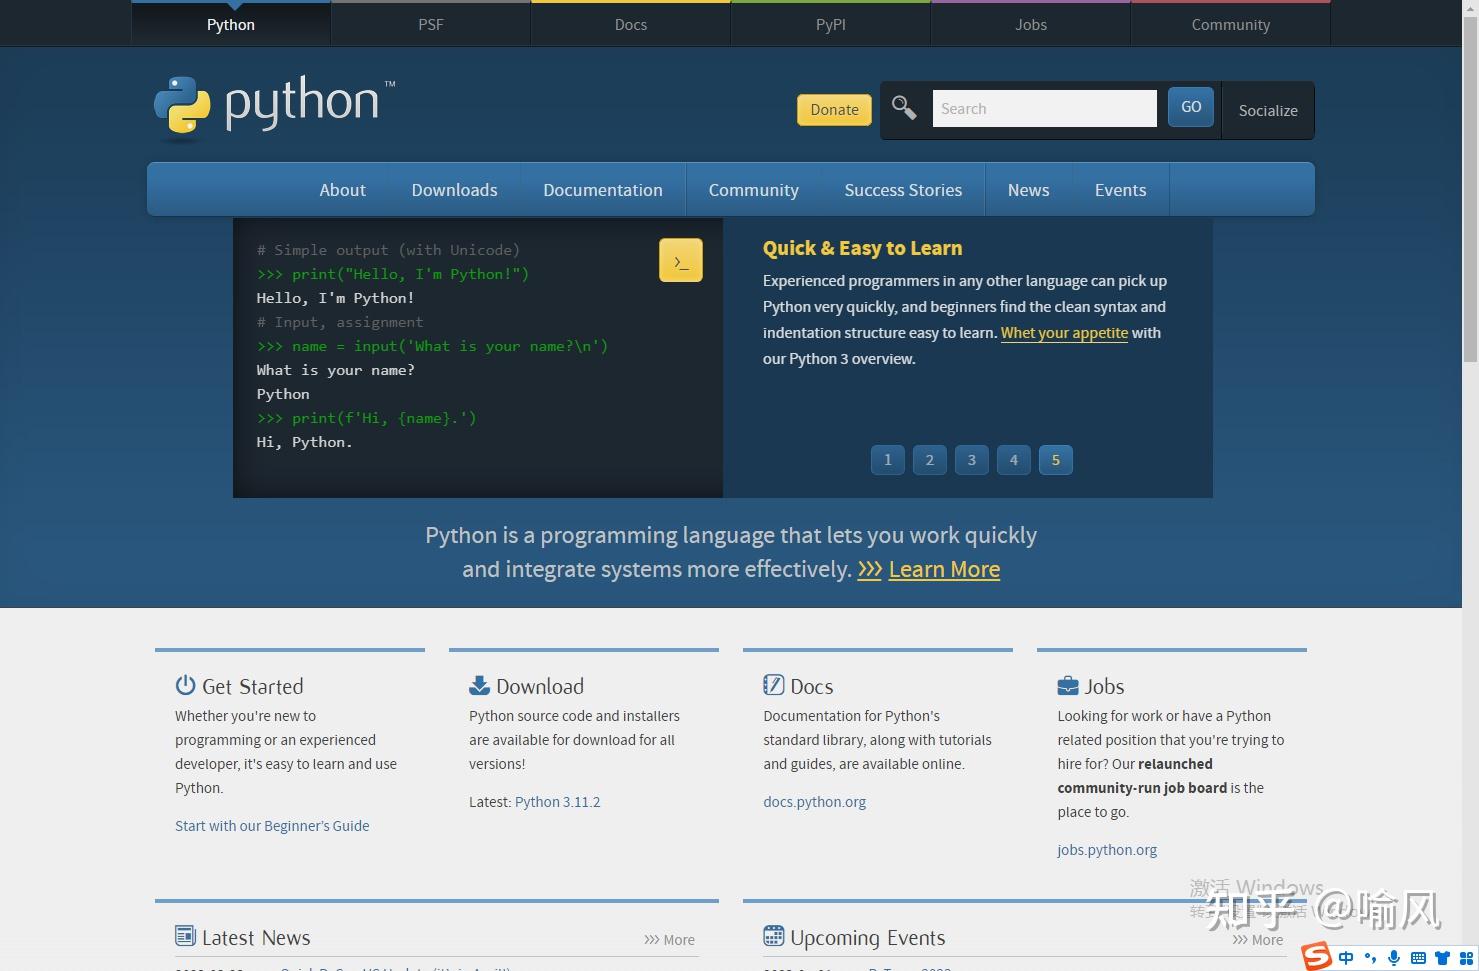Switch to the PyPI tab

(x=830, y=24)
